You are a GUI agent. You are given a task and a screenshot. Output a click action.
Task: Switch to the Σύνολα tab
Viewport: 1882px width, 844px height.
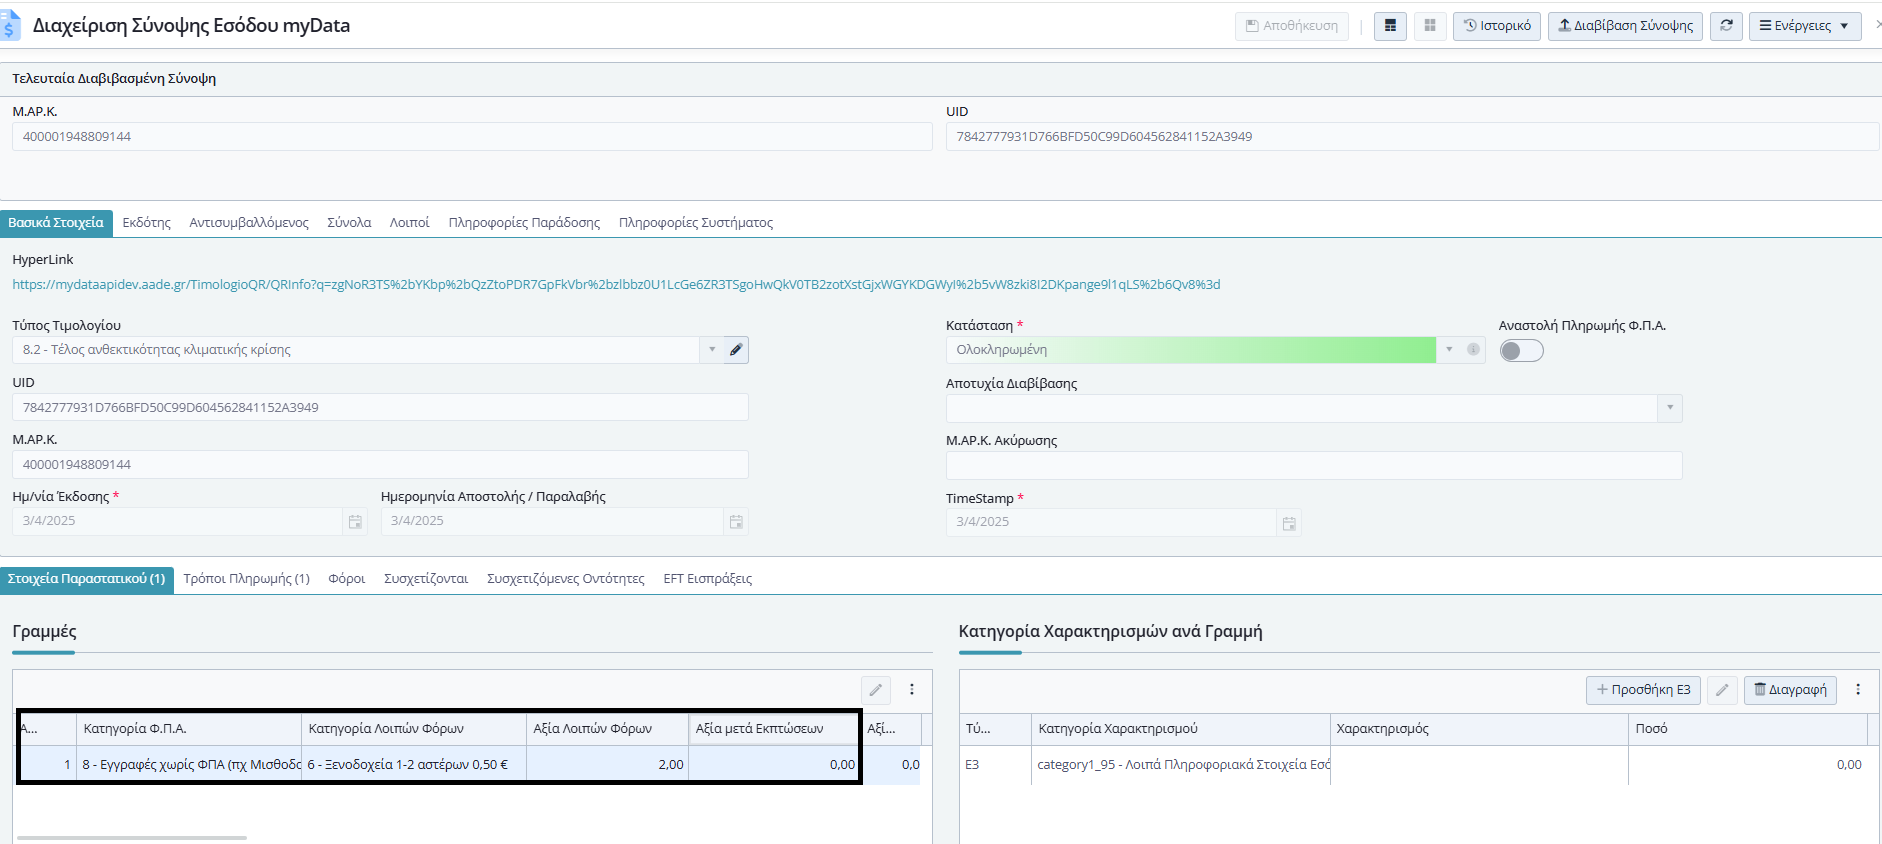(349, 223)
